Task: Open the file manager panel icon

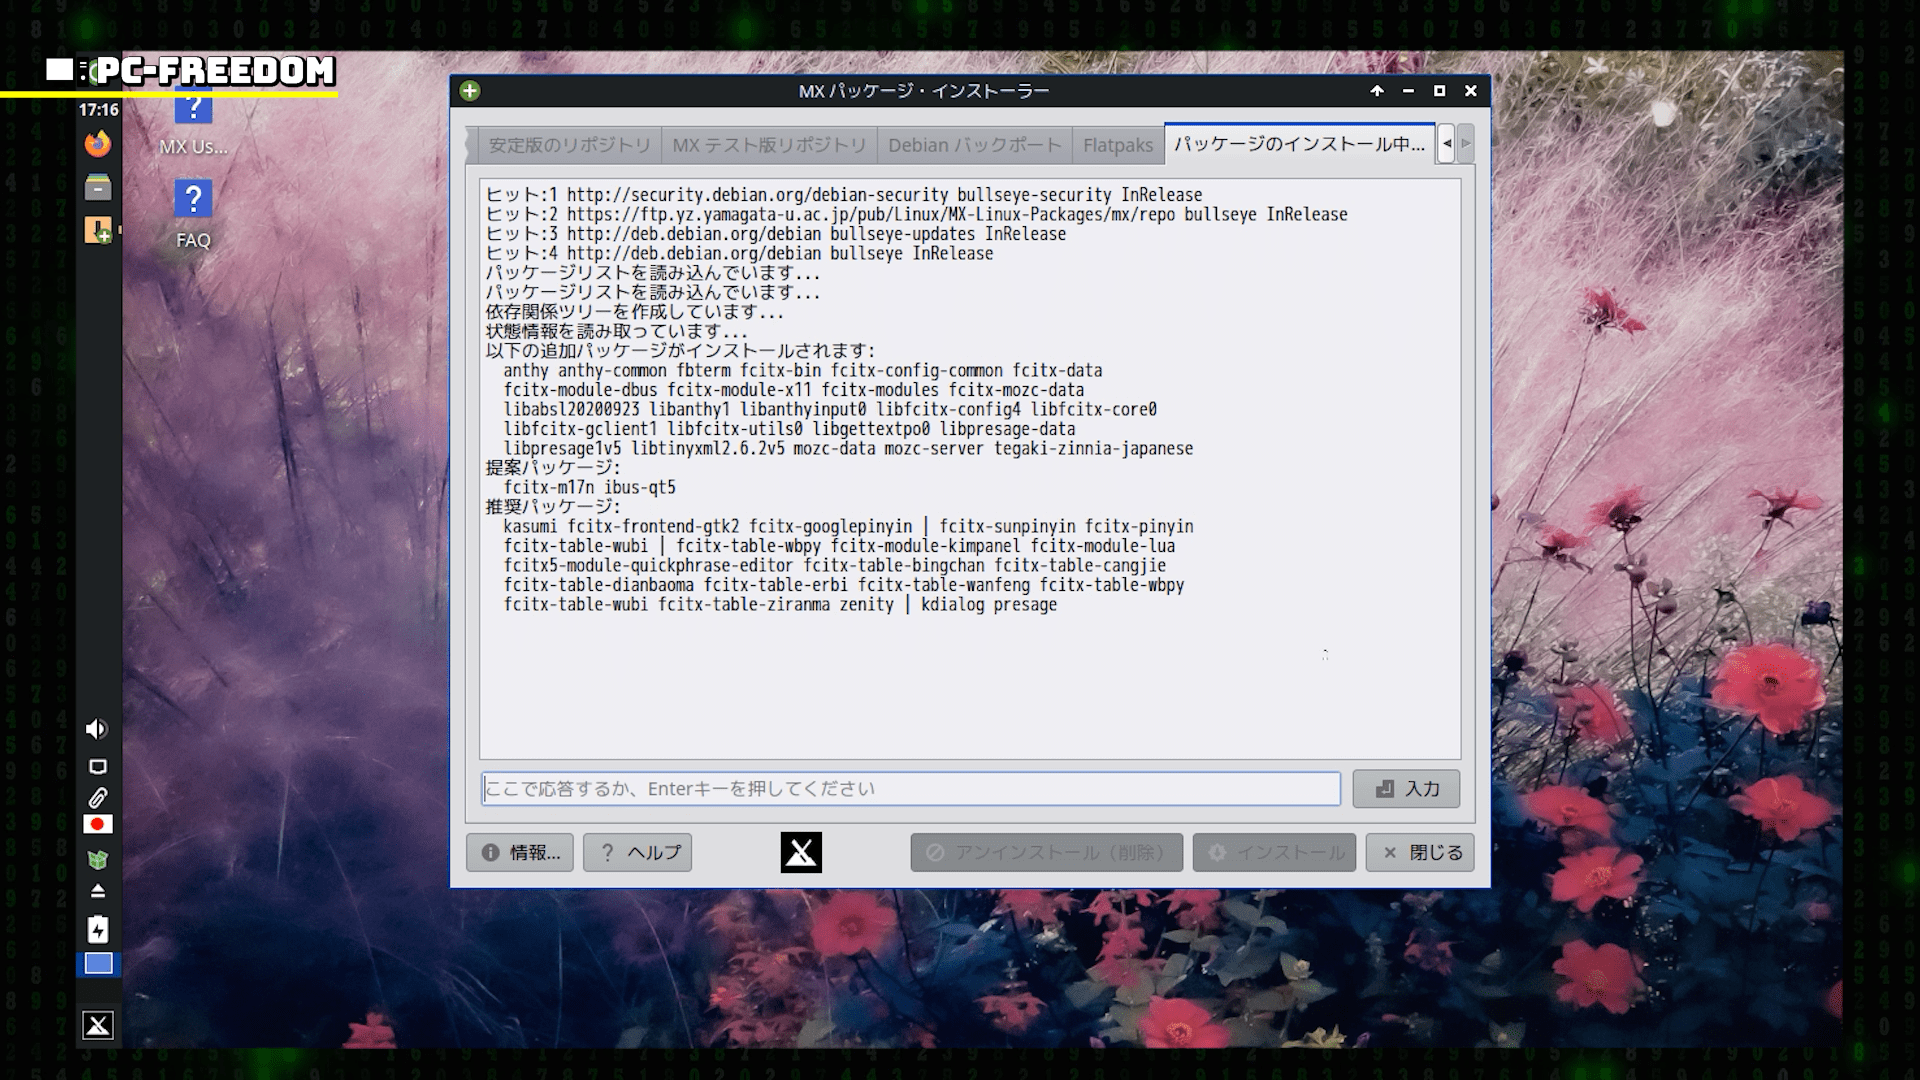Action: click(98, 188)
